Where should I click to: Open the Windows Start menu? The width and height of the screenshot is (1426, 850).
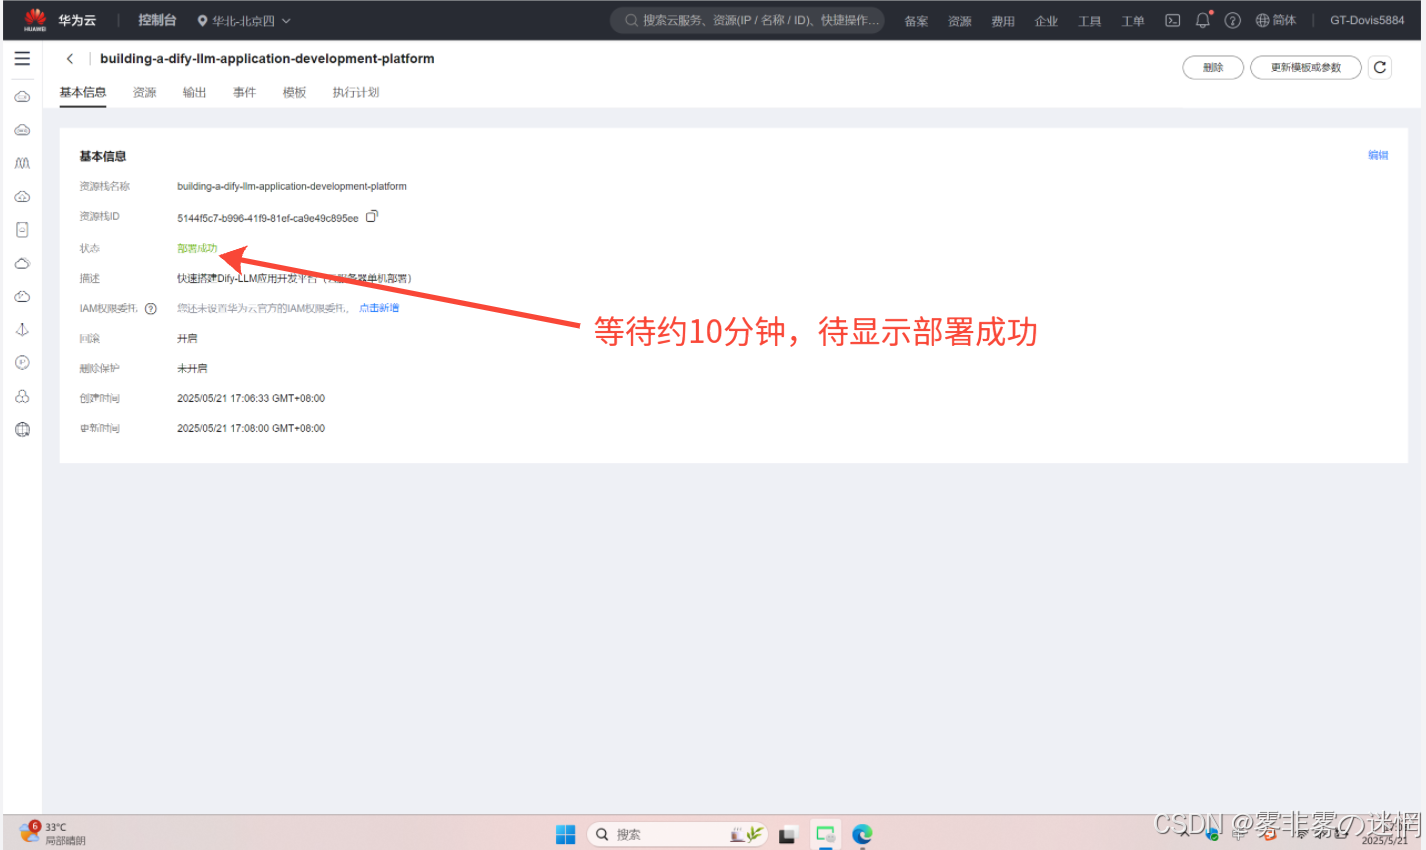click(565, 834)
